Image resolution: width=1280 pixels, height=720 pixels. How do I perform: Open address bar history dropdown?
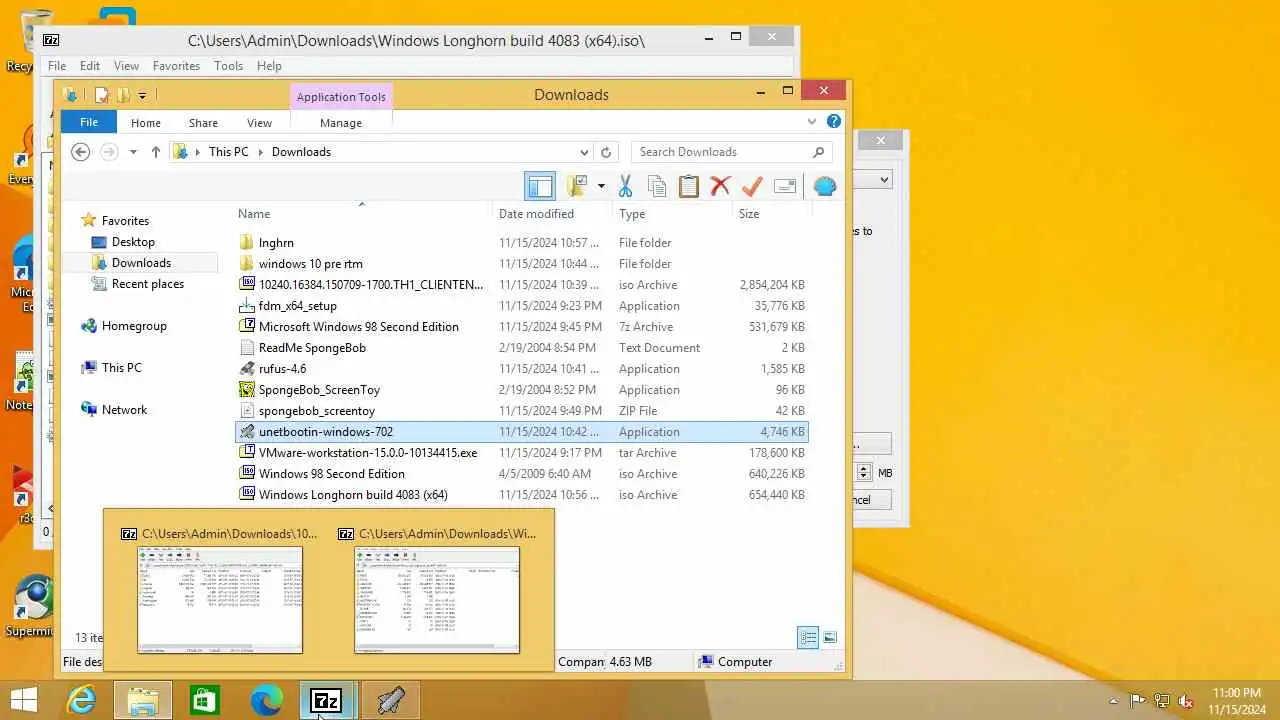tap(584, 152)
